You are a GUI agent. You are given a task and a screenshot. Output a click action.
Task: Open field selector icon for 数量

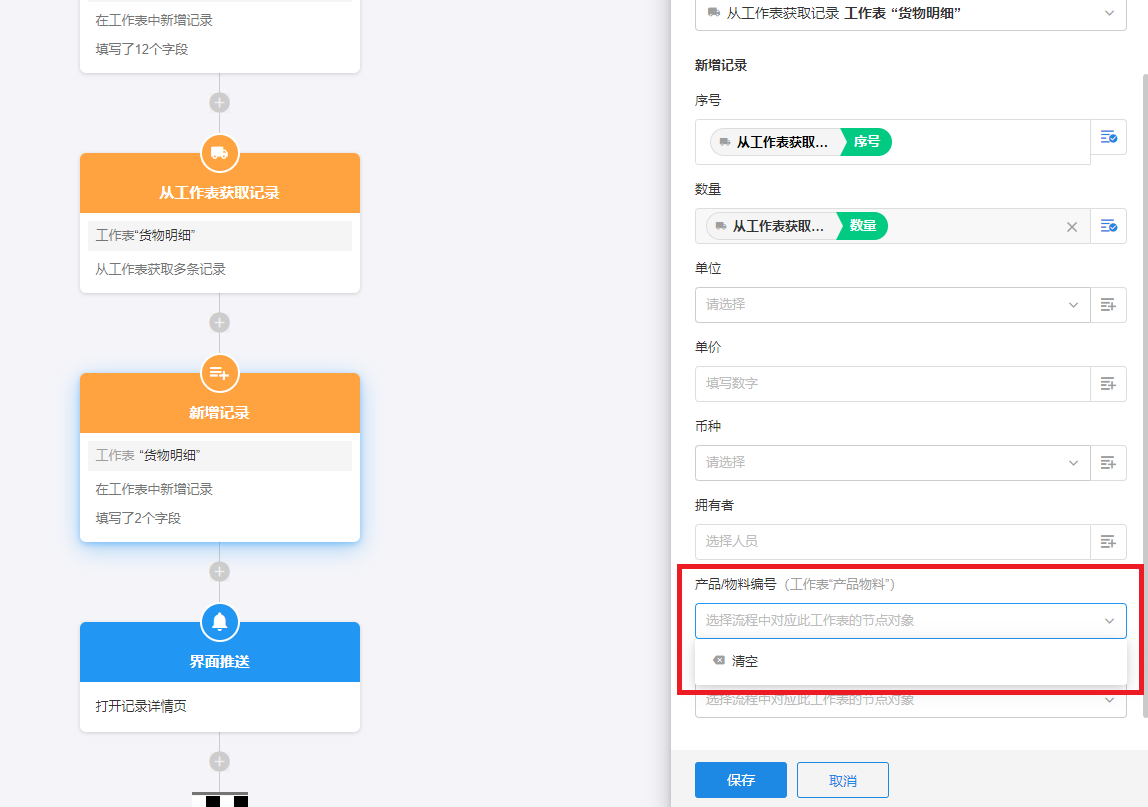click(1108, 226)
